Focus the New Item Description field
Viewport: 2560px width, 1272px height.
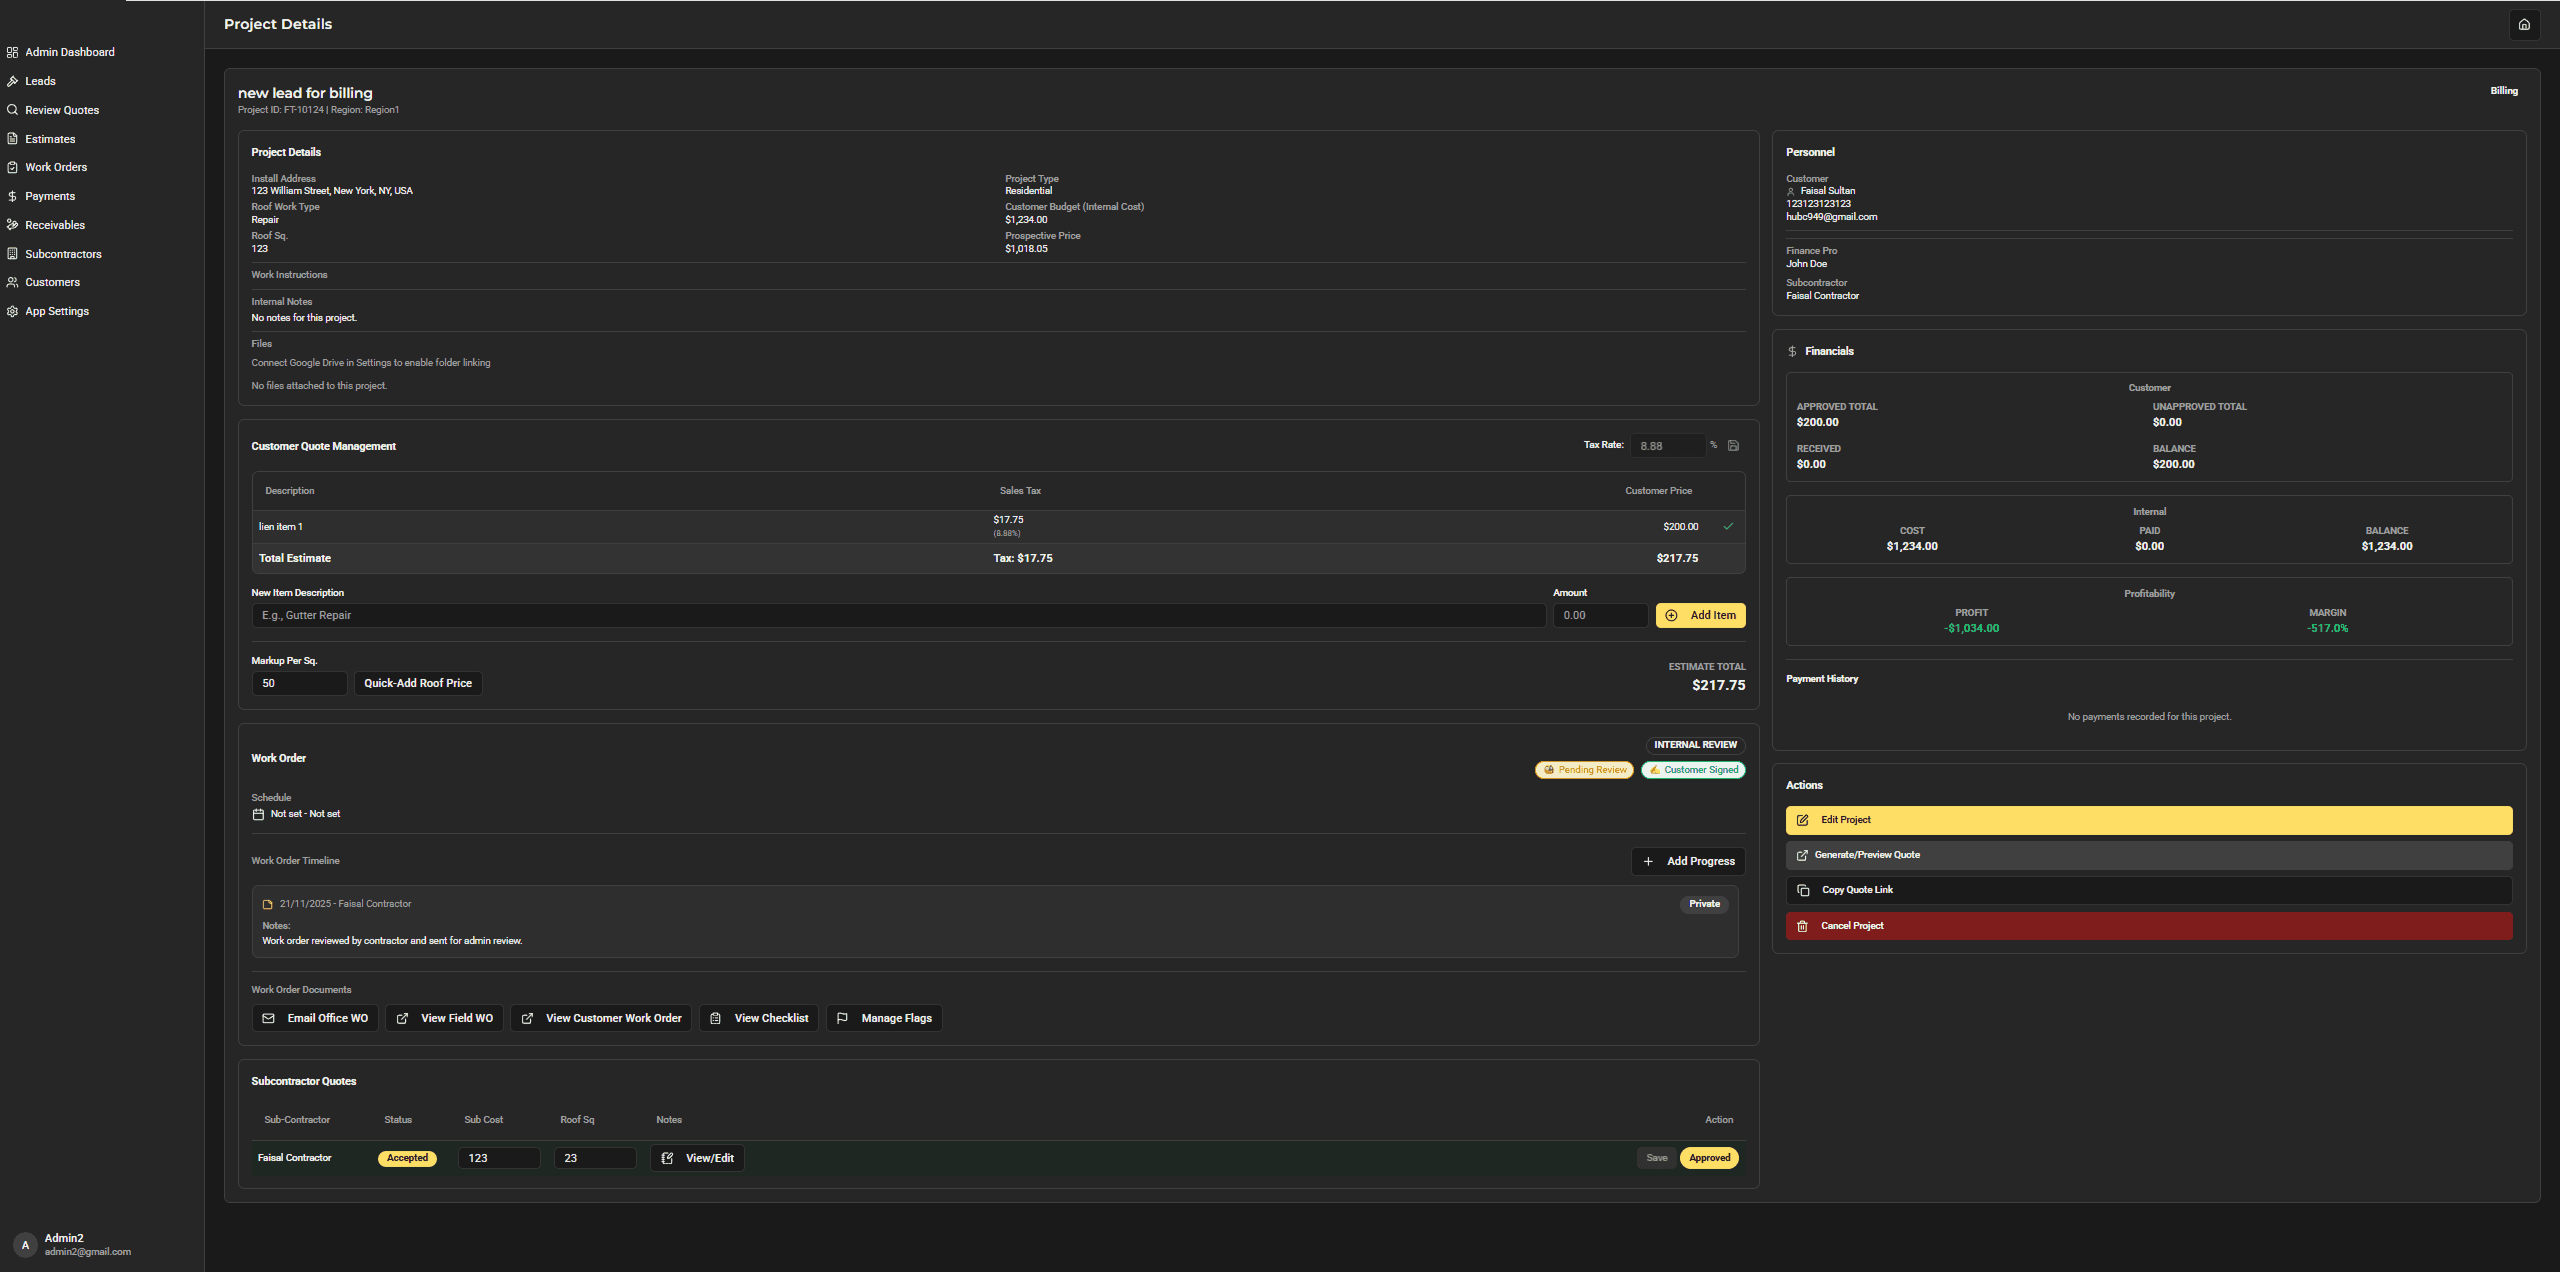point(898,615)
